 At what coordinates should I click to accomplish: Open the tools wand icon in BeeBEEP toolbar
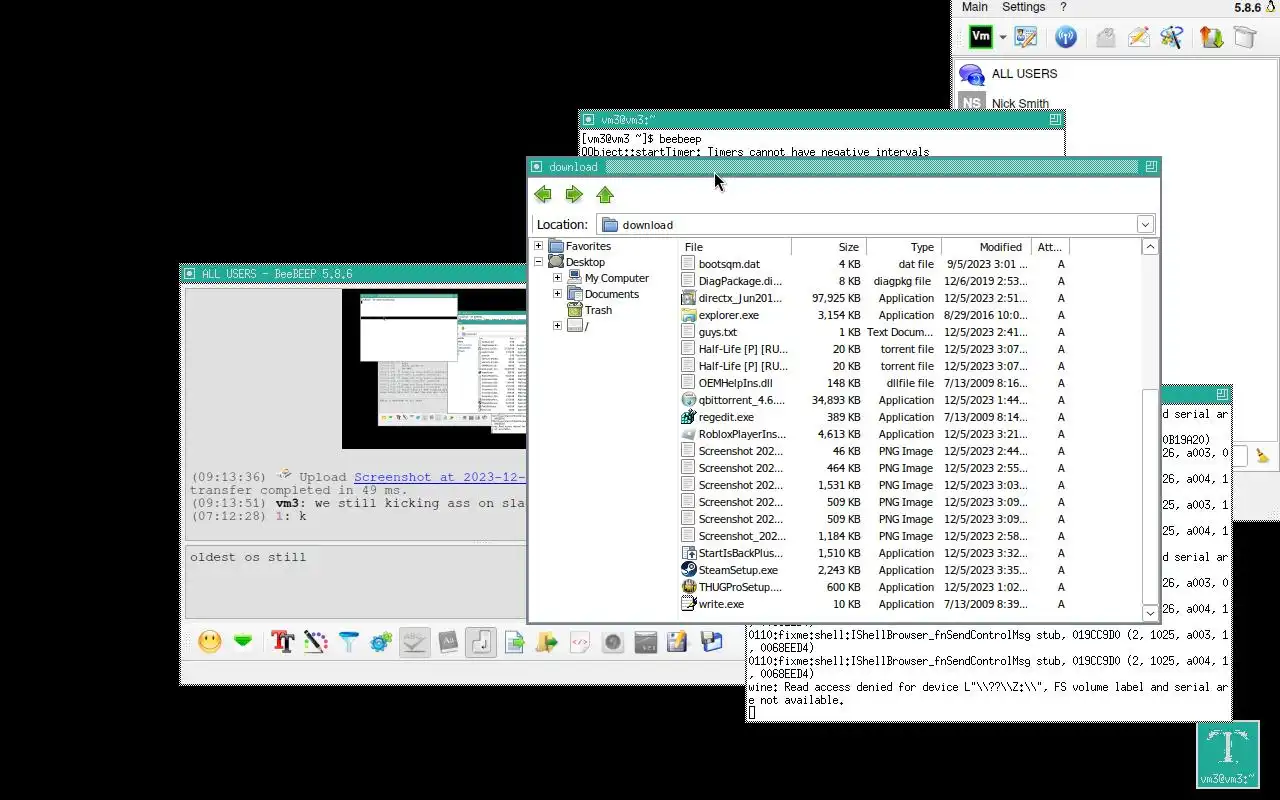point(1172,37)
